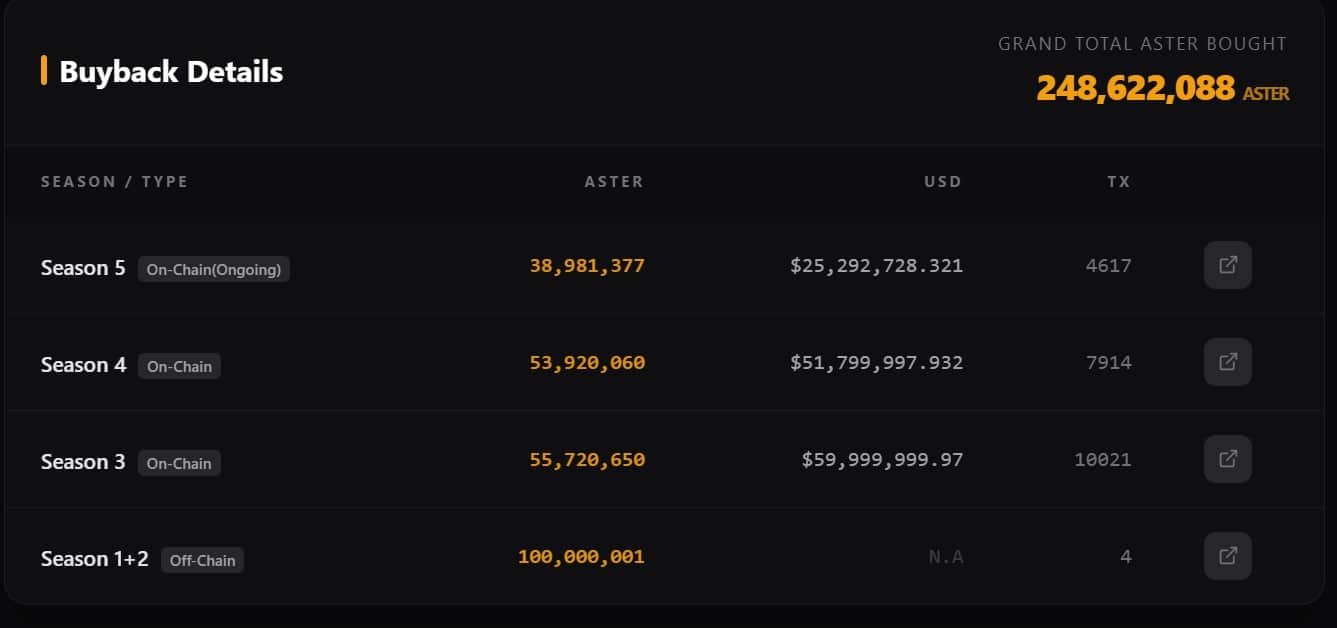Click the USD column header

coord(942,182)
